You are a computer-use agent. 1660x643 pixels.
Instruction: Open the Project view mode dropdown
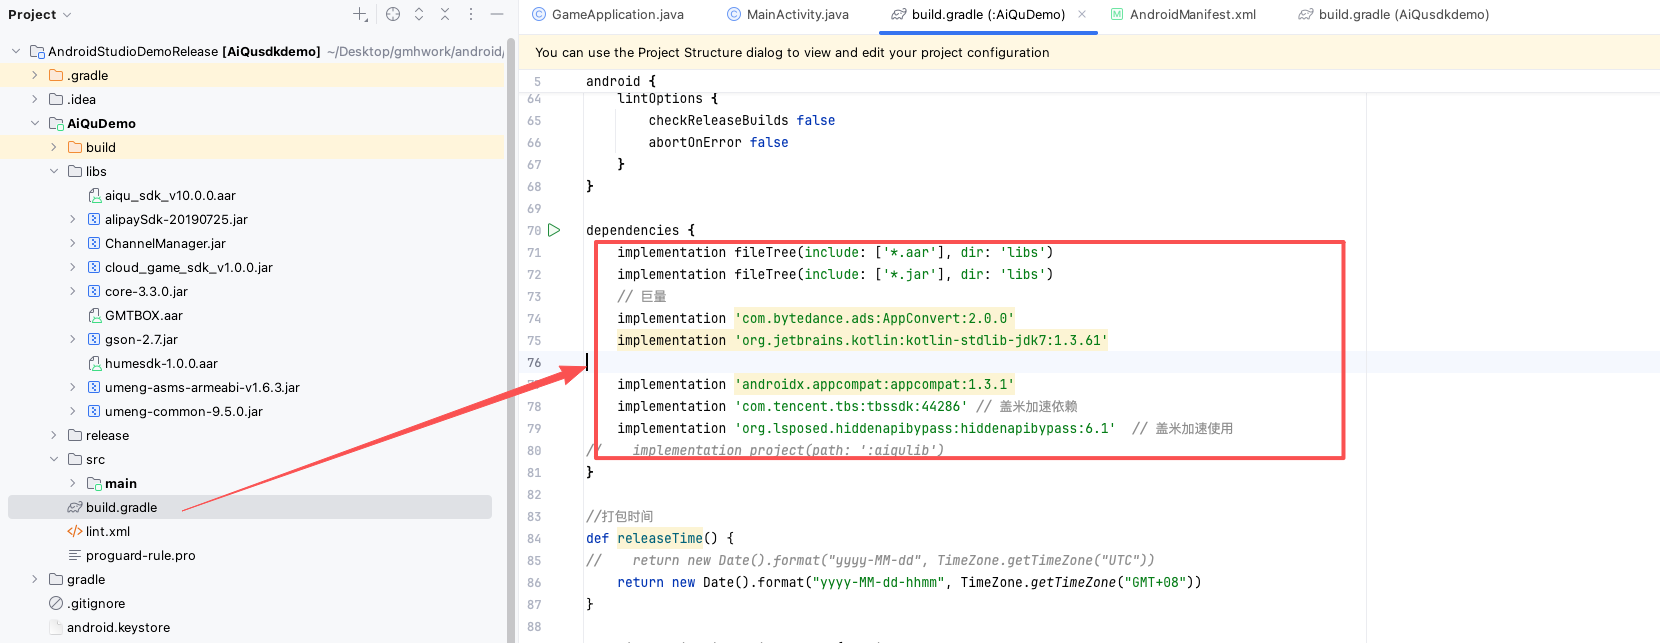[x=40, y=15]
